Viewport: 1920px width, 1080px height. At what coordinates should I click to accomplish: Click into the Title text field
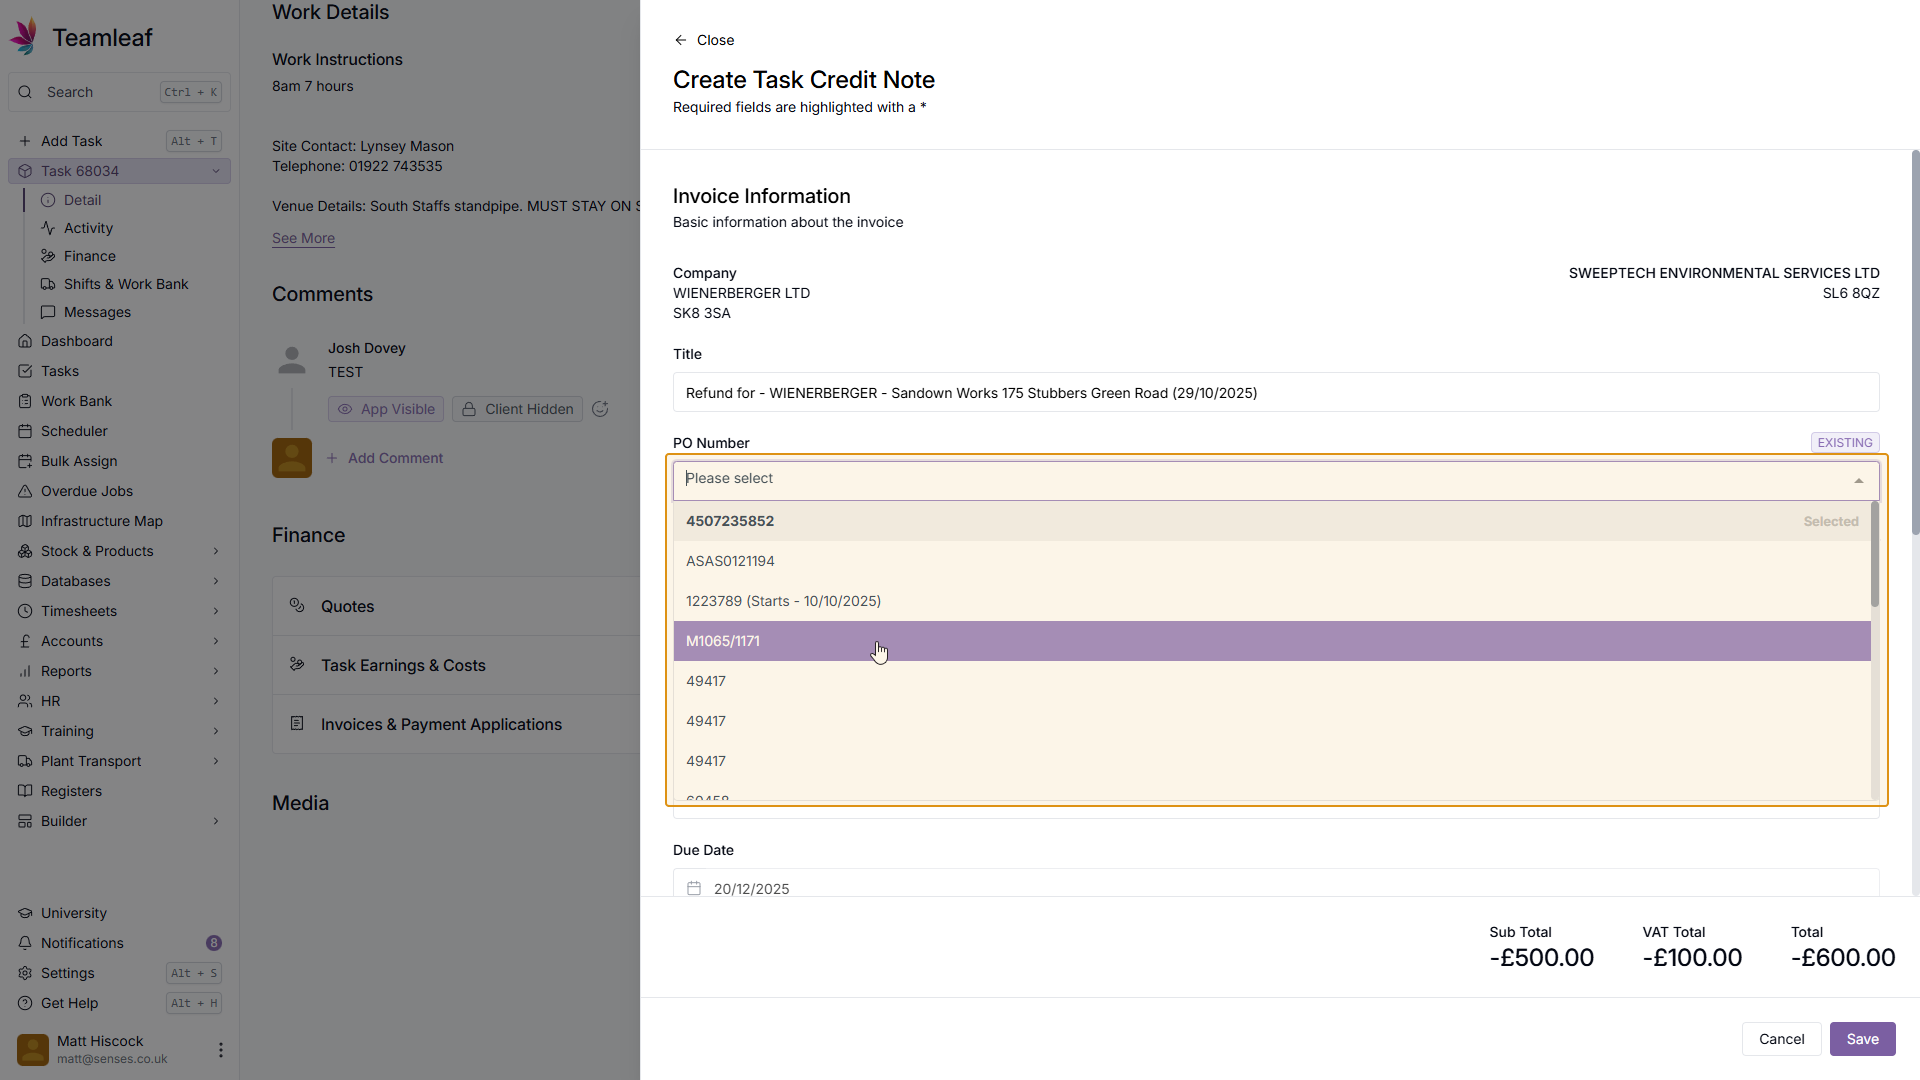click(x=1275, y=393)
